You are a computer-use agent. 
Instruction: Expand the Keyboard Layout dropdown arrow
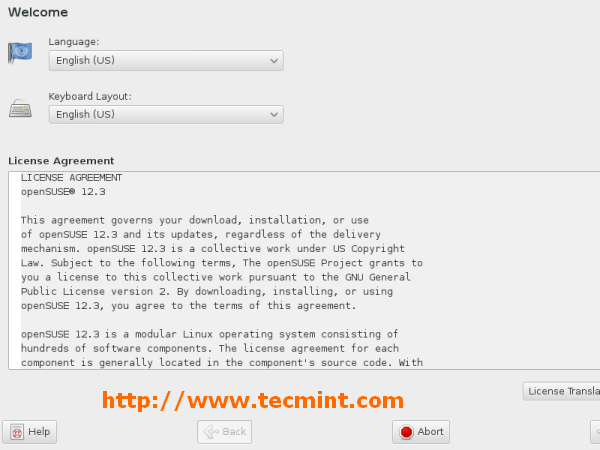pyautogui.click(x=274, y=114)
